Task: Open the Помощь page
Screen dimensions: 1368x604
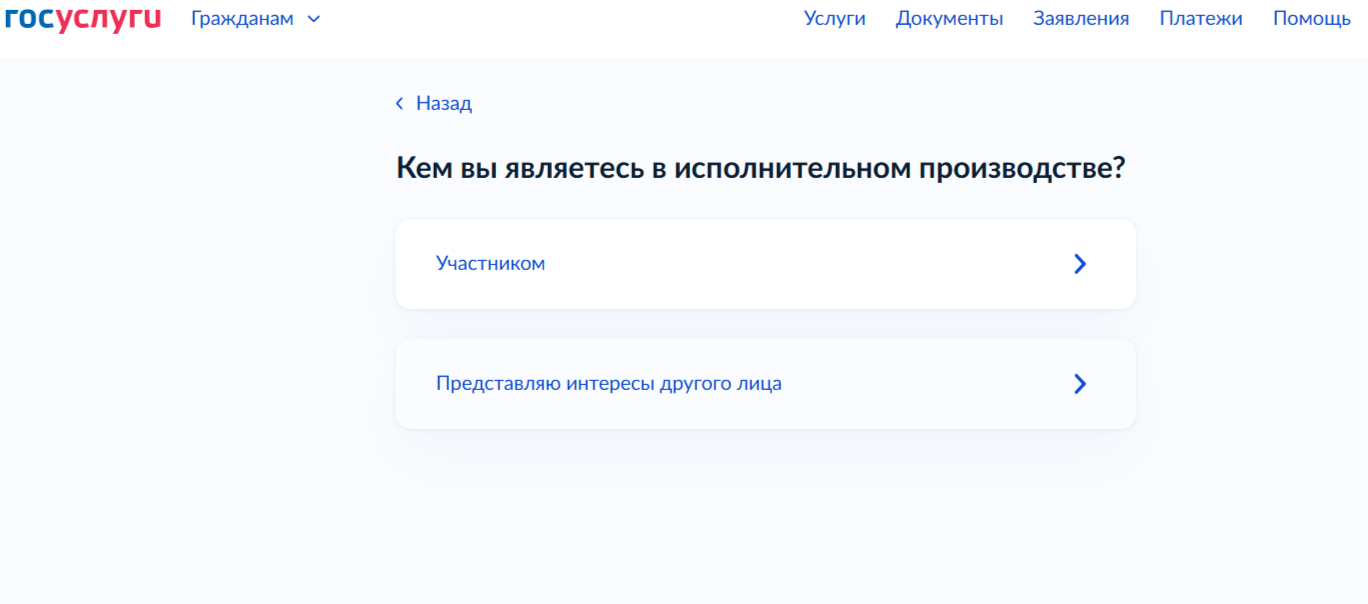Action: (1311, 18)
